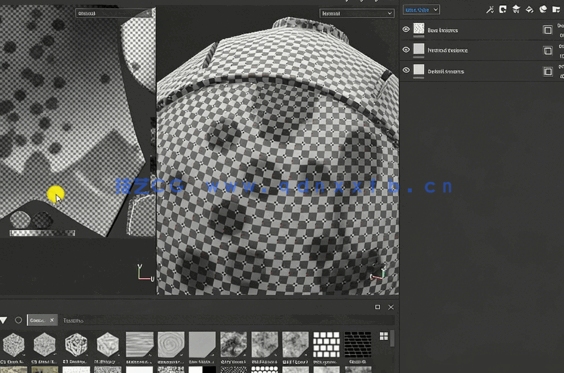Viewport: 564px width, 373px height.
Task: Open the 3D viewport mode dropdown
Action: point(357,13)
